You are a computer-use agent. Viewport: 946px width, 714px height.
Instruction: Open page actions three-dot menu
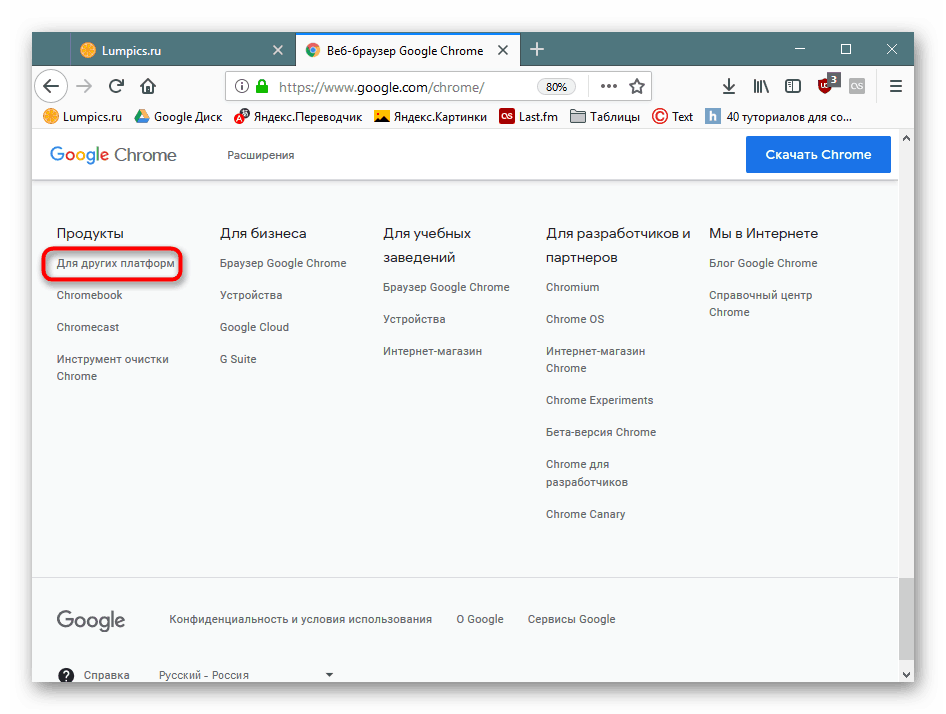point(609,86)
